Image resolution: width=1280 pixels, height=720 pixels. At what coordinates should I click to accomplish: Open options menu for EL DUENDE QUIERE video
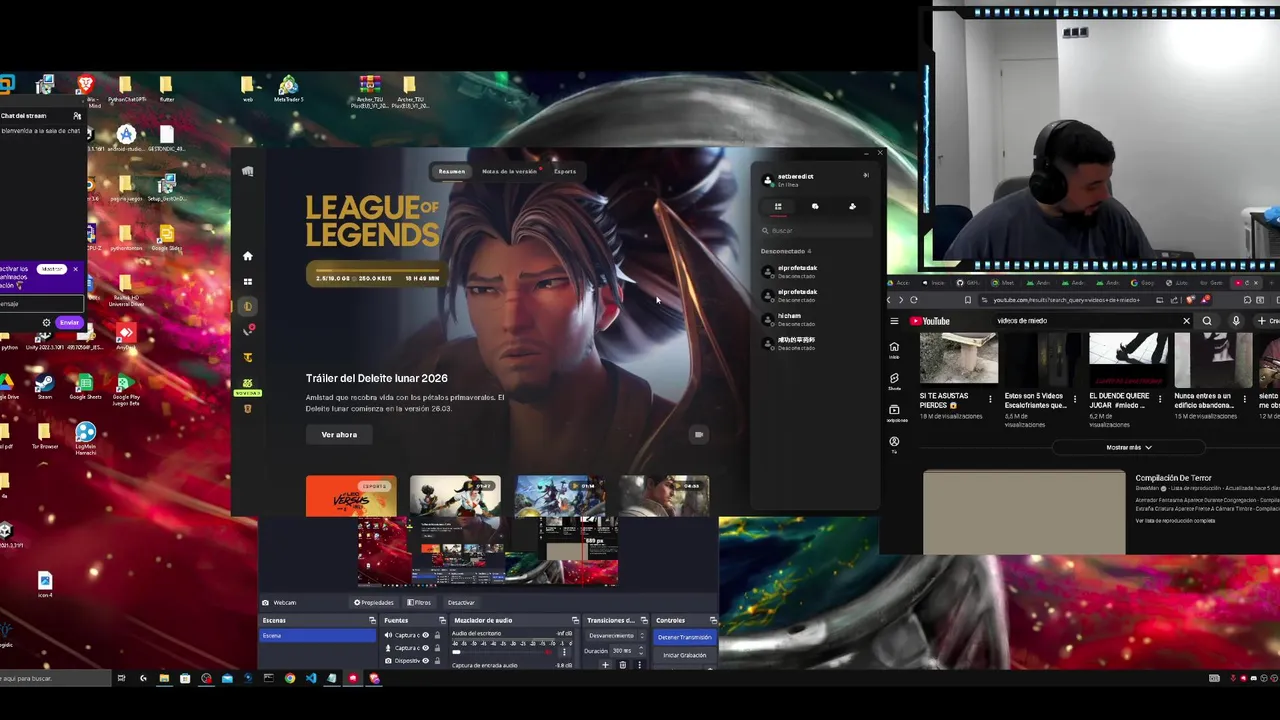coord(1159,398)
